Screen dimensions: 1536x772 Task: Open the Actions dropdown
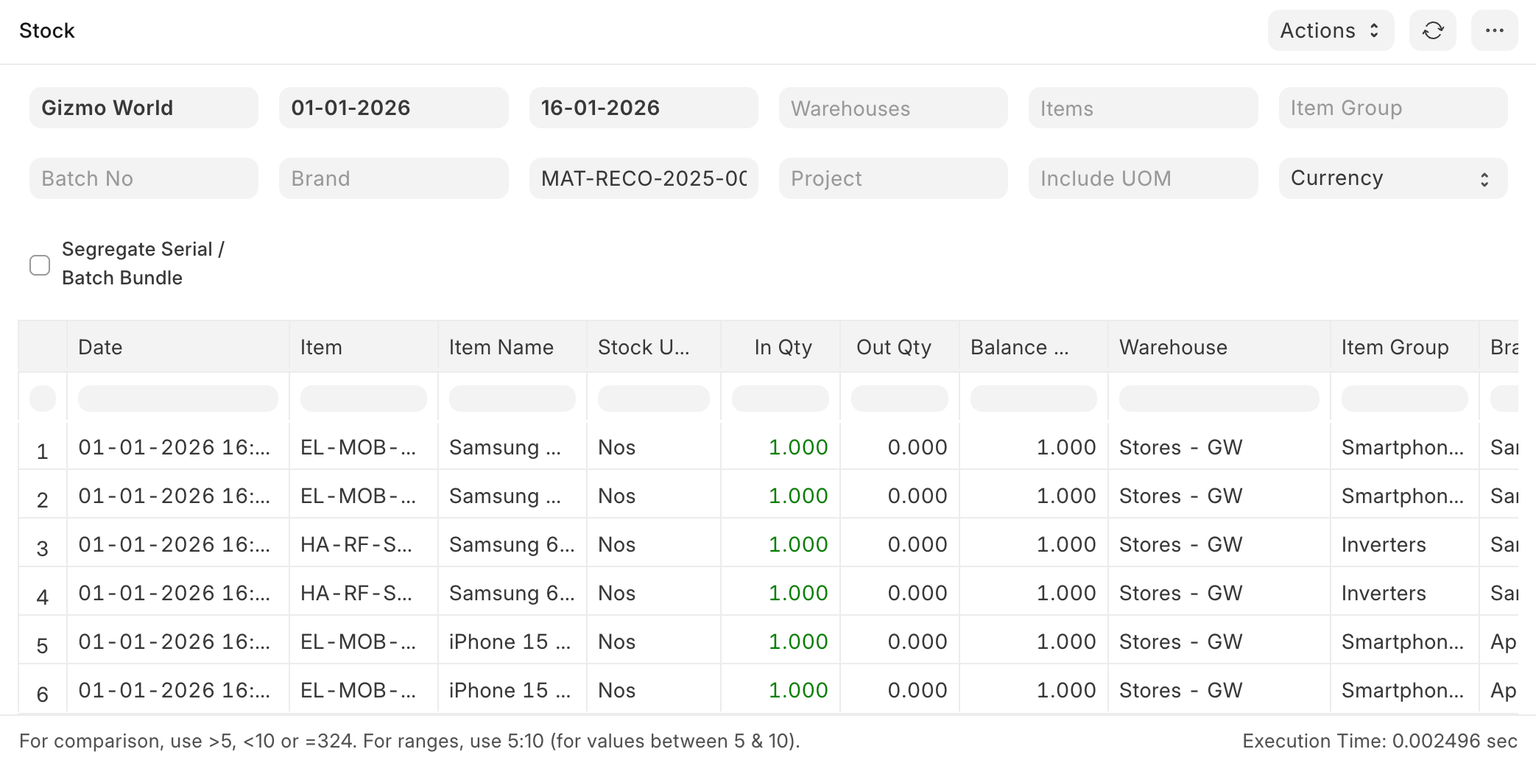point(1330,31)
